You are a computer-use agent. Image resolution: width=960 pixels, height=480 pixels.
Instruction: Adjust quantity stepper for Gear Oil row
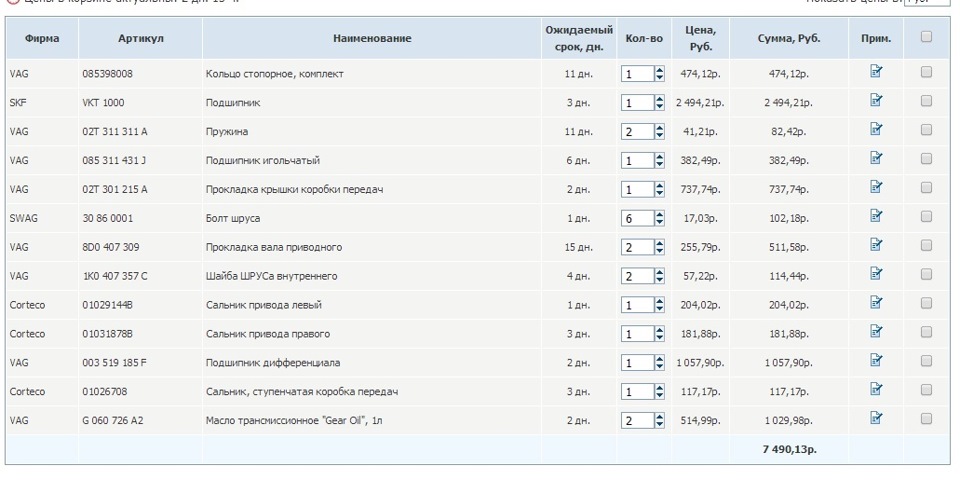click(x=659, y=420)
